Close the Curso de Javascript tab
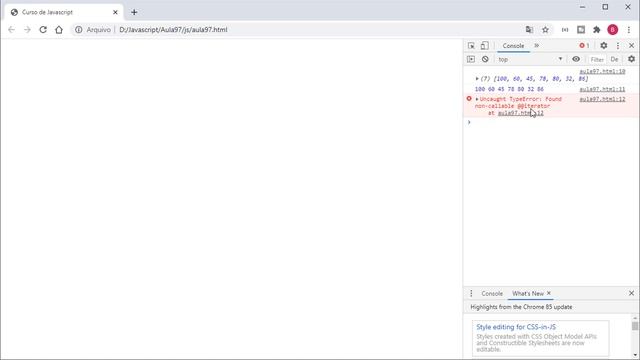Screen dimensions: 640x360 [x=115, y=12]
